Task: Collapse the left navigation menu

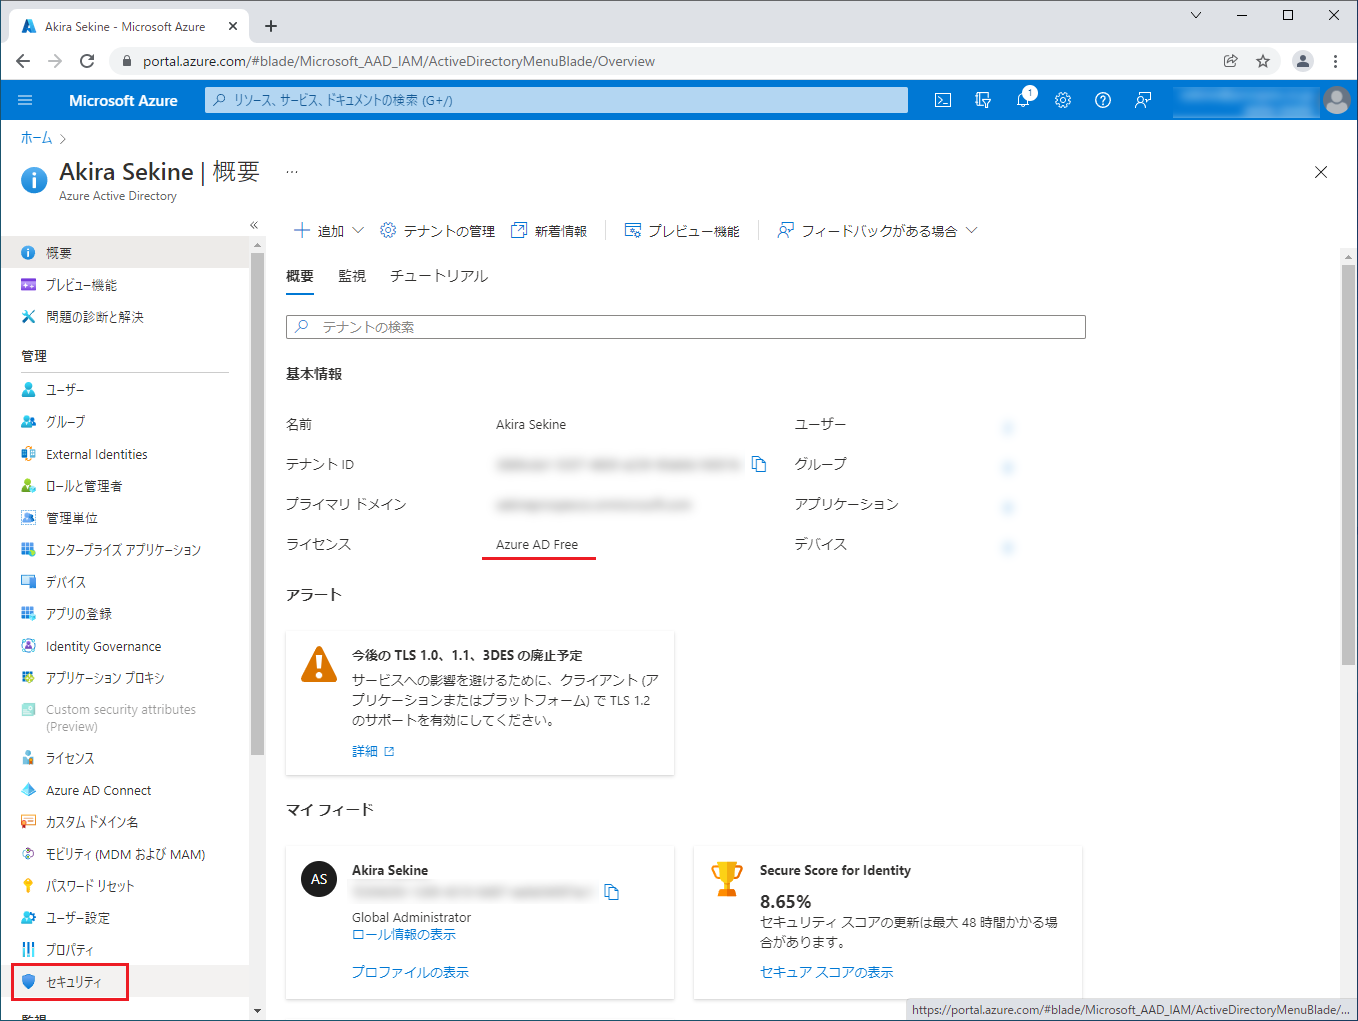Action: [x=254, y=225]
